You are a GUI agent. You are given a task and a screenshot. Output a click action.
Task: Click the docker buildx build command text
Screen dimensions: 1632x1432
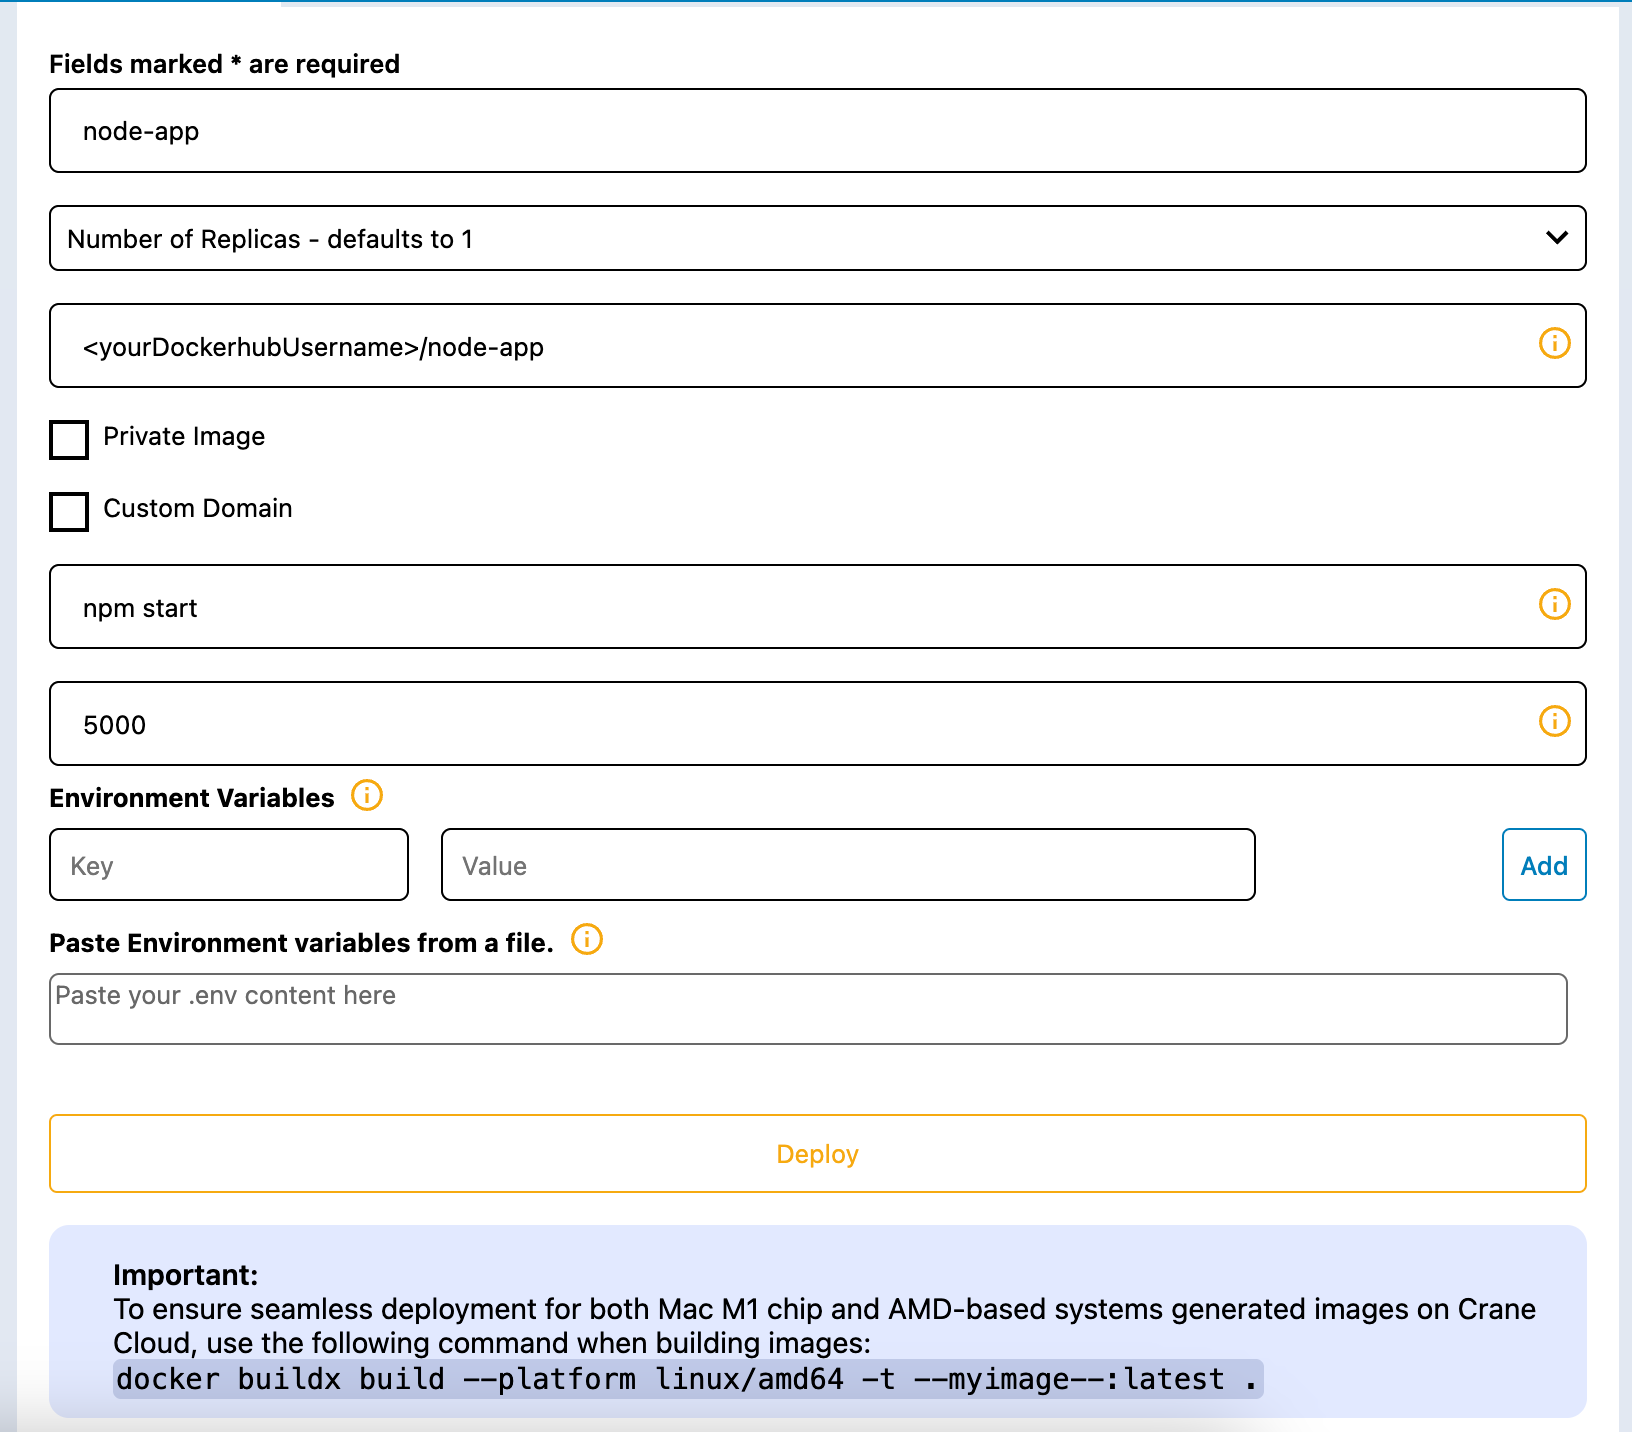[x=688, y=1379]
